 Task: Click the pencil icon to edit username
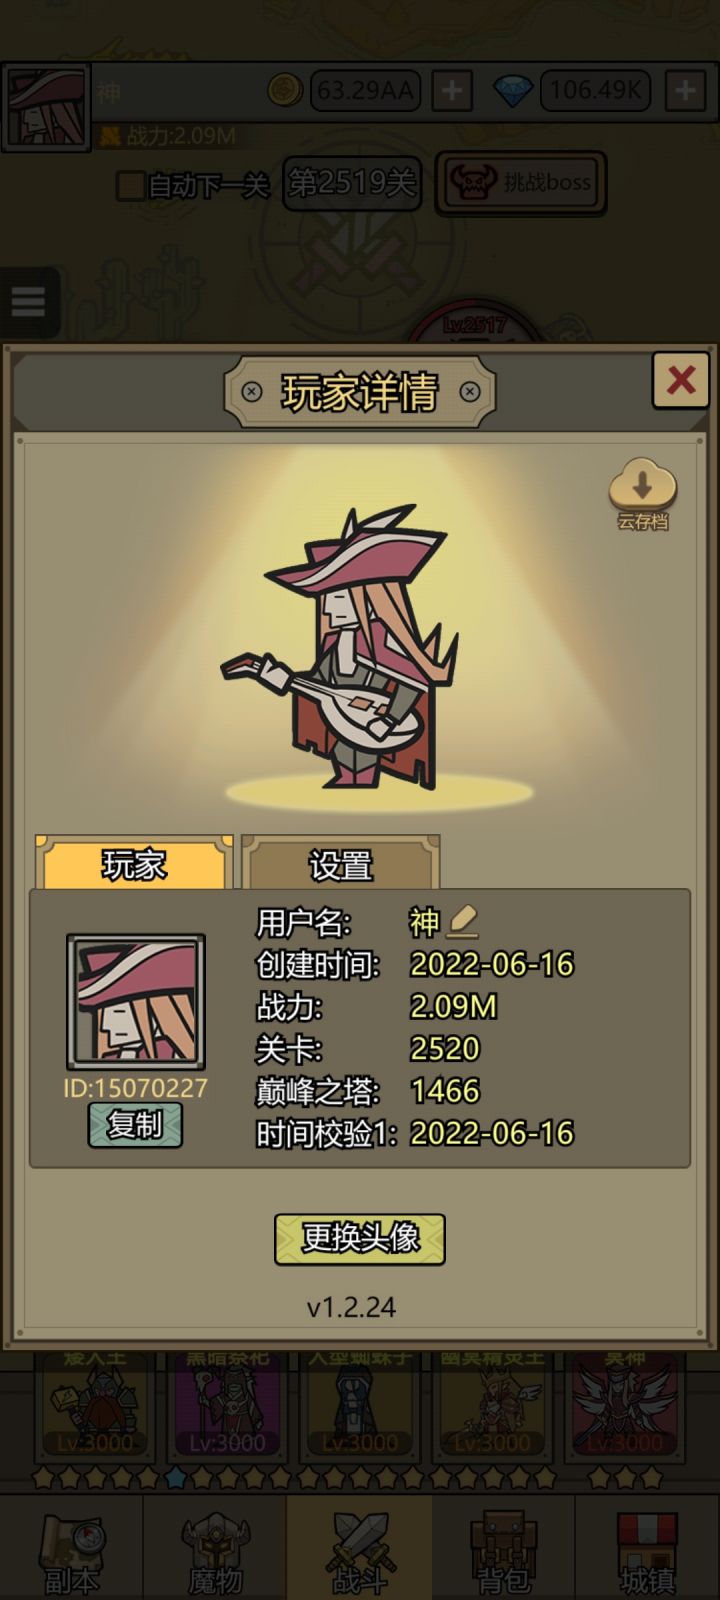(x=462, y=921)
